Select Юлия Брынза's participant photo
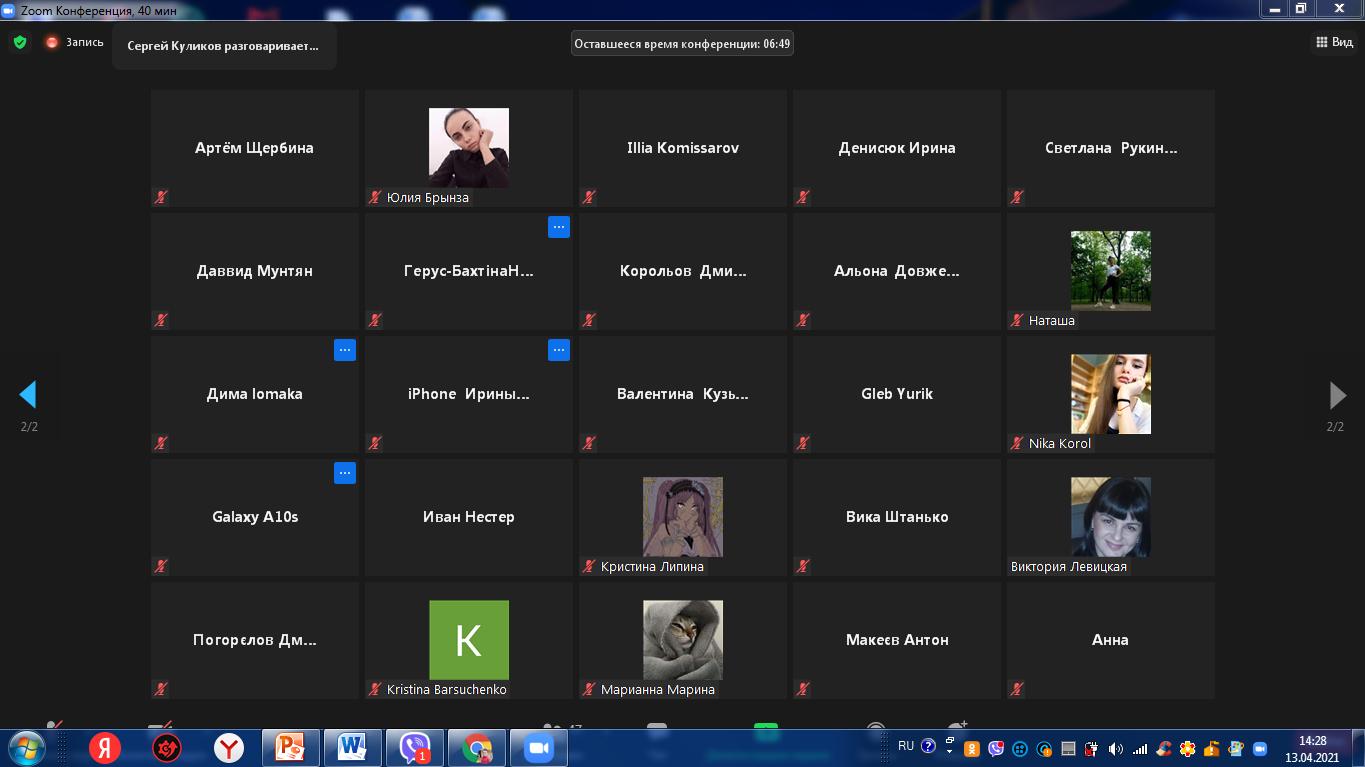This screenshot has height=767, width=1365. (x=468, y=147)
